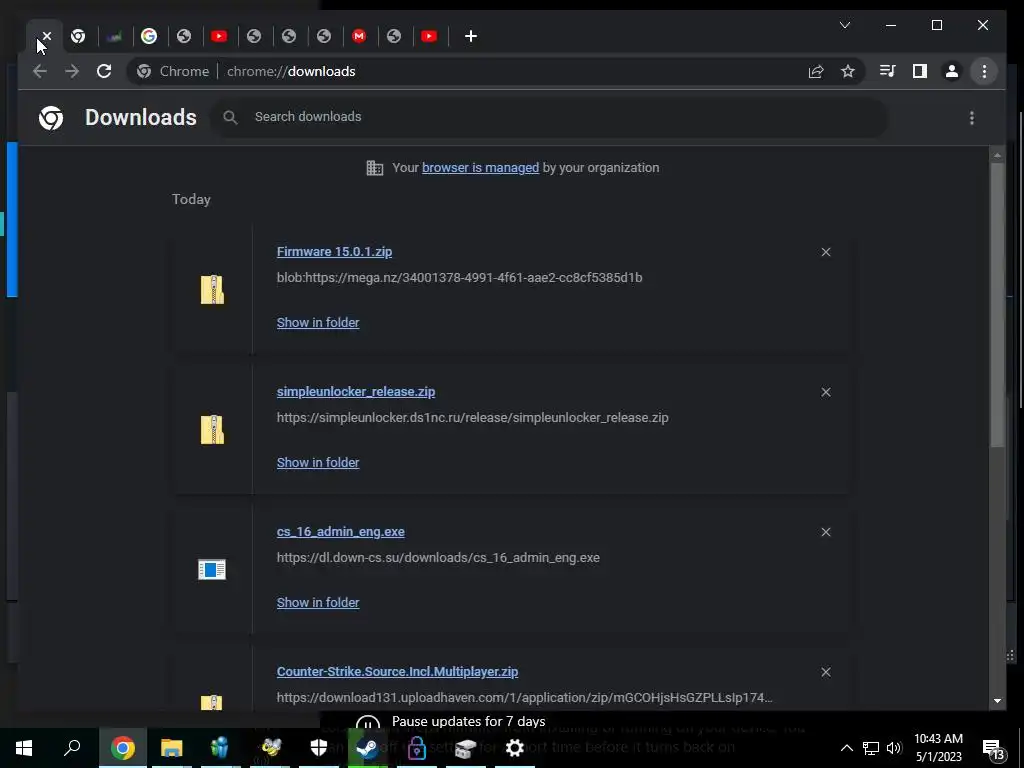Screen dimensions: 1024x768
Task: Show simpleunlocker_release.zip in folder
Action: pyautogui.click(x=318, y=462)
